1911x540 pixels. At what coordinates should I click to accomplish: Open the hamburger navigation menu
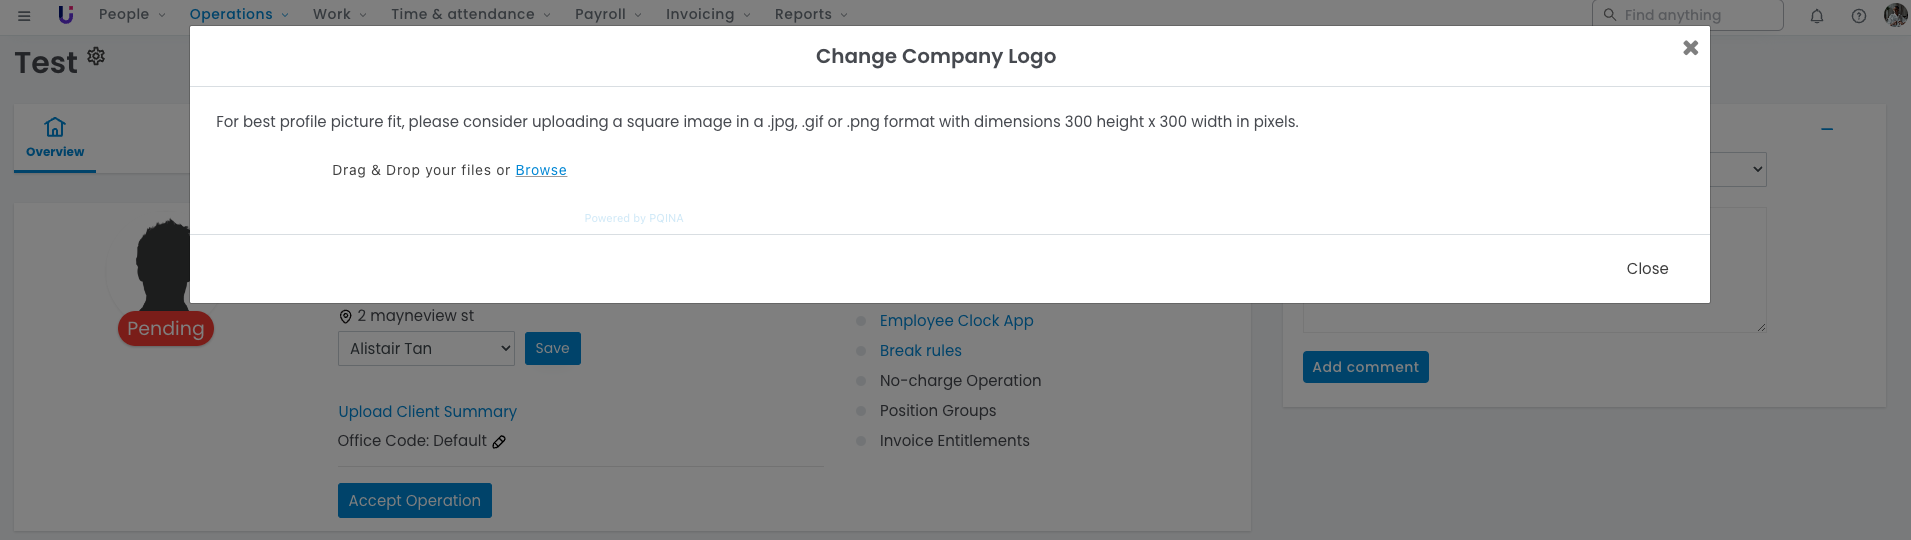pos(24,15)
